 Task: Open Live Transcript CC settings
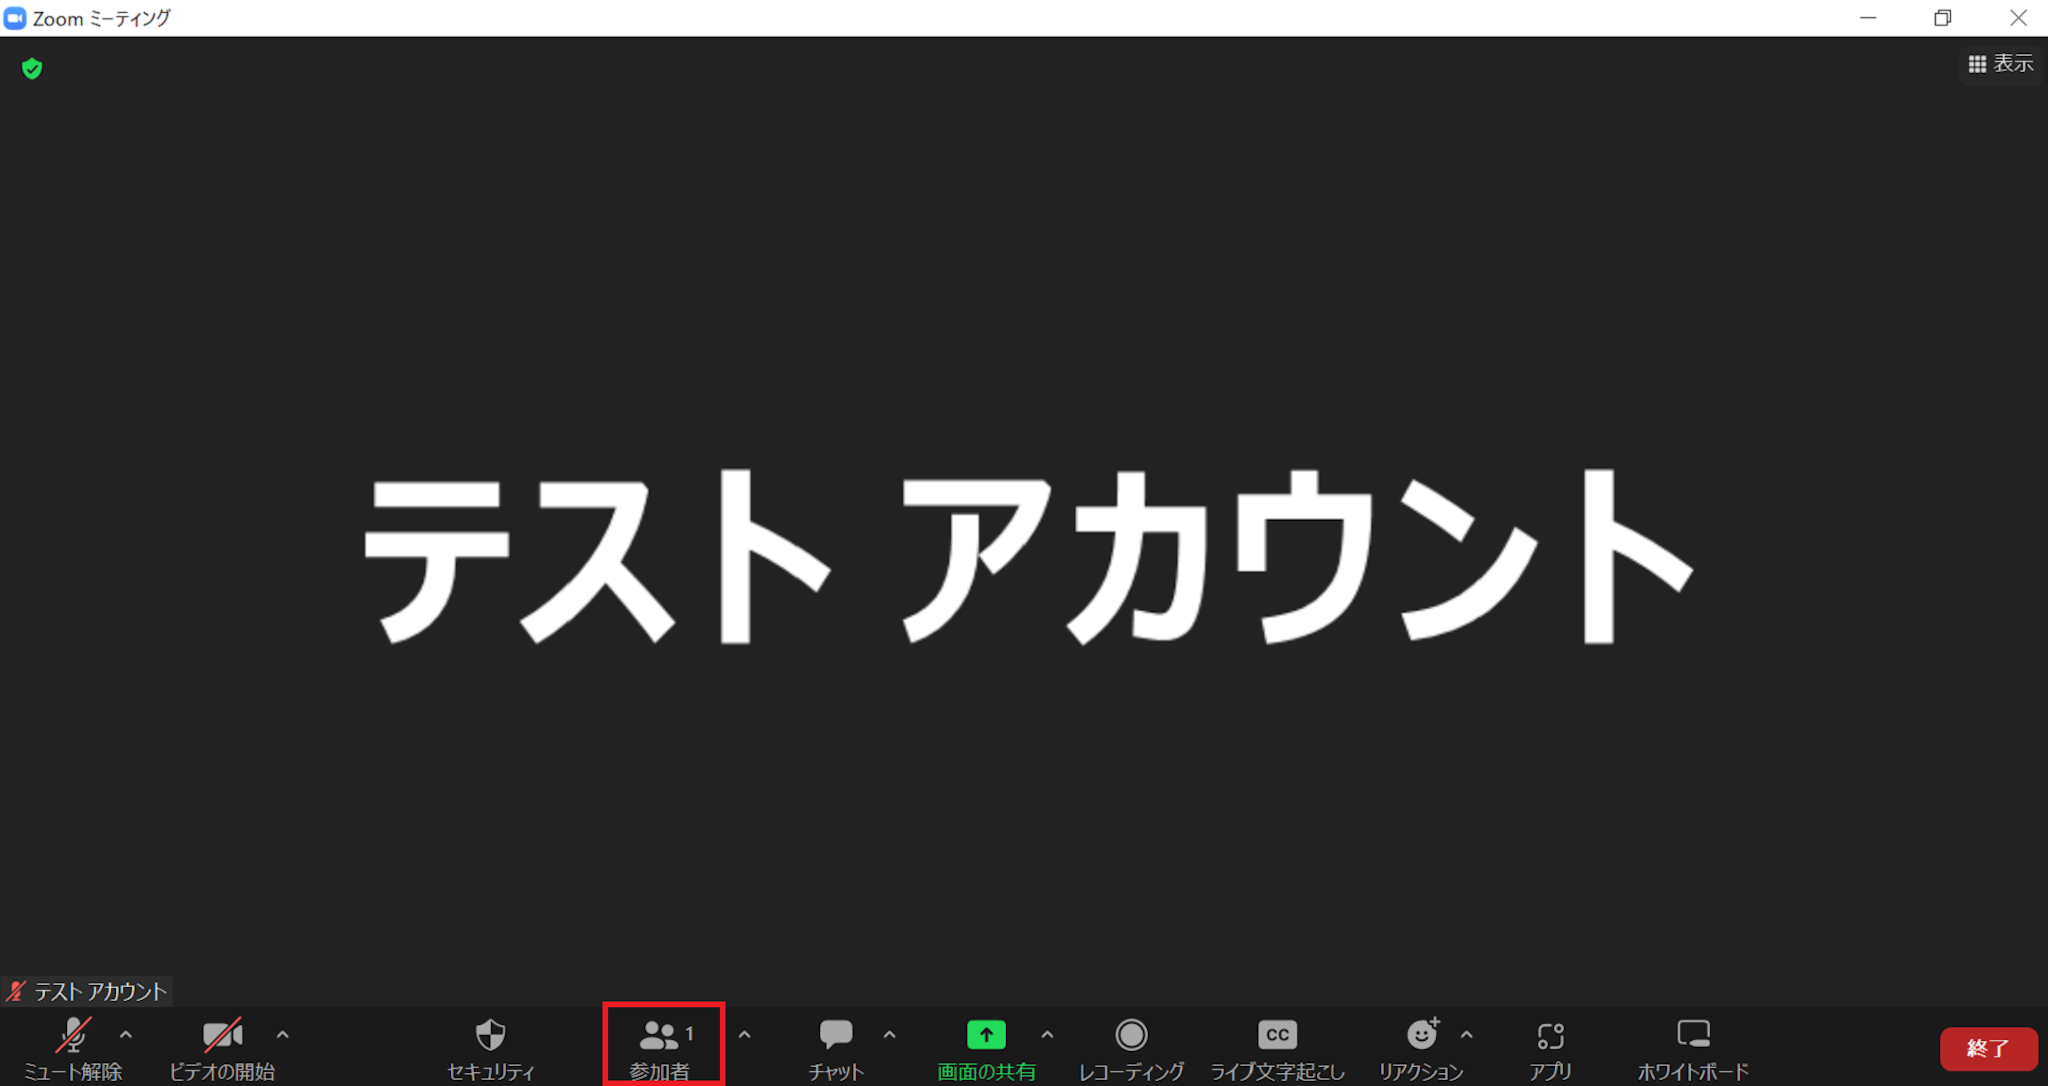coord(1277,1046)
